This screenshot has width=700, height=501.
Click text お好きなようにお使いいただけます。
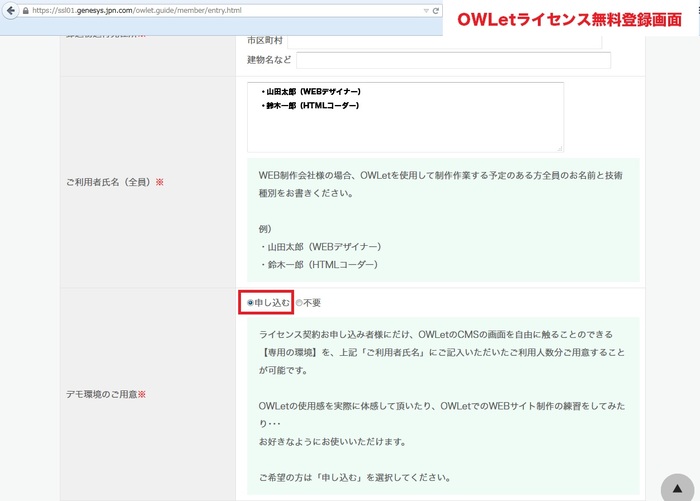[333, 442]
